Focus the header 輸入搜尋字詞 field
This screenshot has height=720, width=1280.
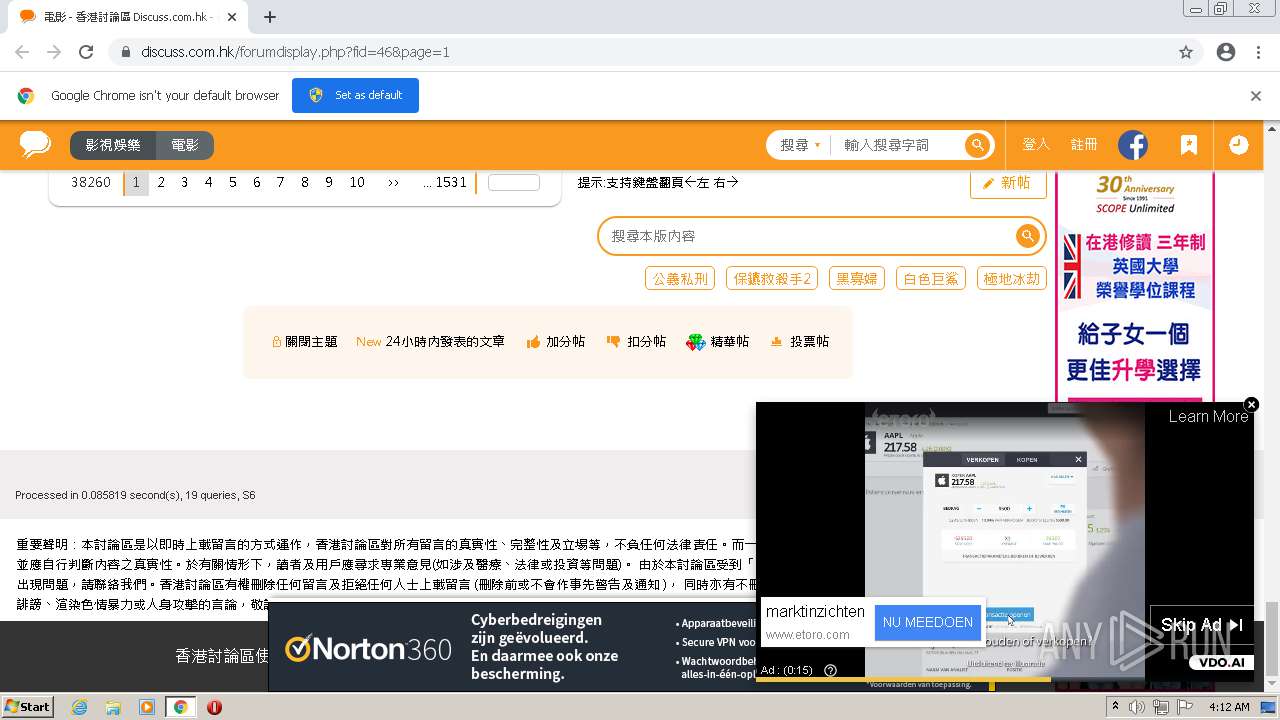tap(898, 145)
